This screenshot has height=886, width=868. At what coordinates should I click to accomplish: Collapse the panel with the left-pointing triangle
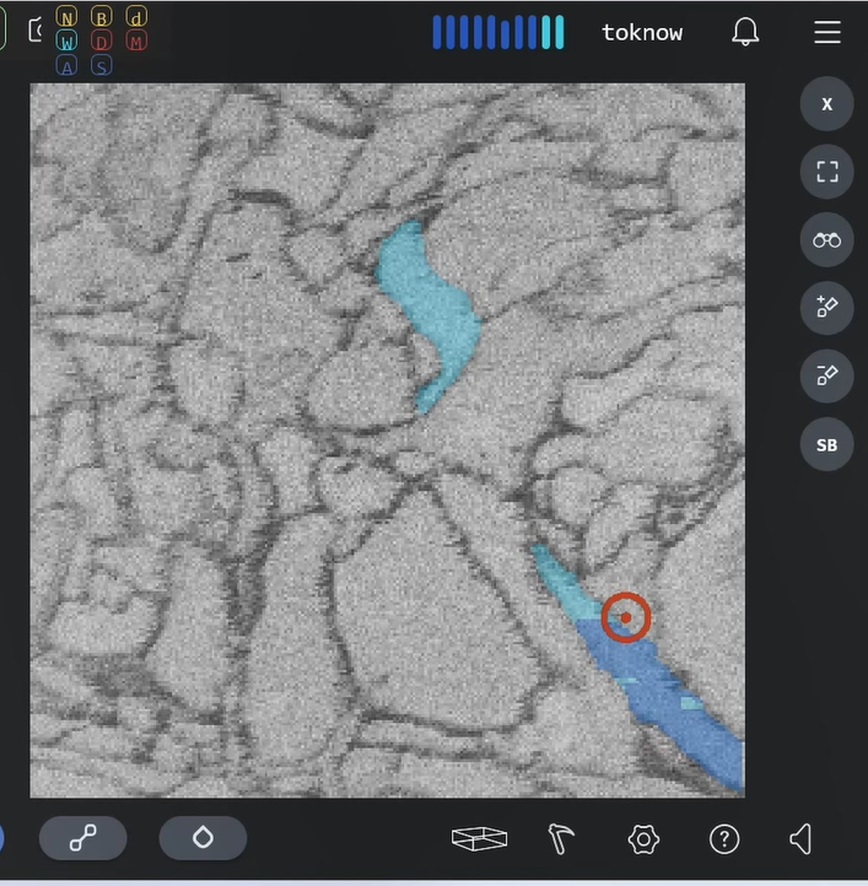point(801,838)
